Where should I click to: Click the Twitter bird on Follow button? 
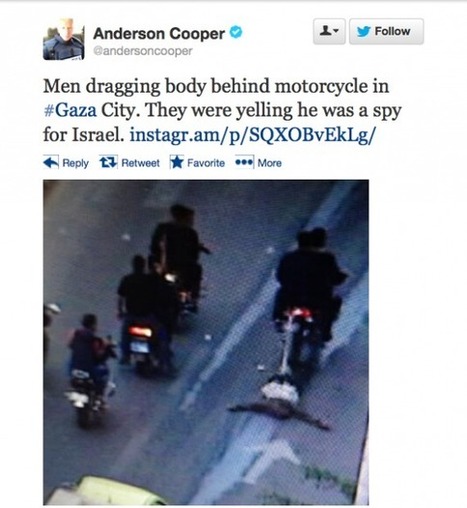363,31
